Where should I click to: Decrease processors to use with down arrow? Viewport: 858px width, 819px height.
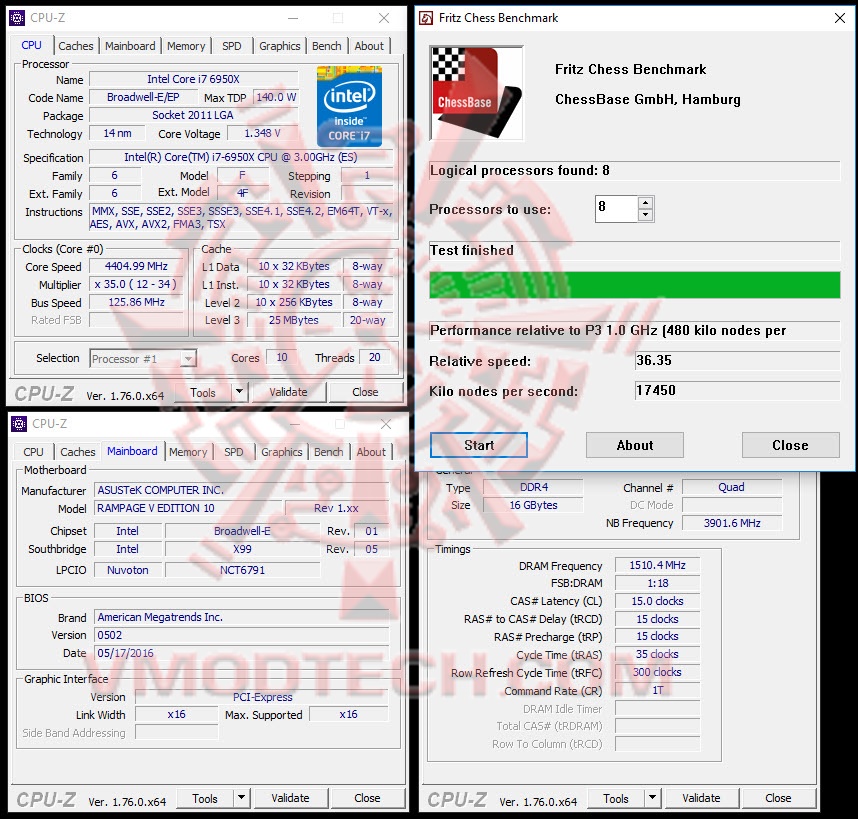tap(646, 214)
